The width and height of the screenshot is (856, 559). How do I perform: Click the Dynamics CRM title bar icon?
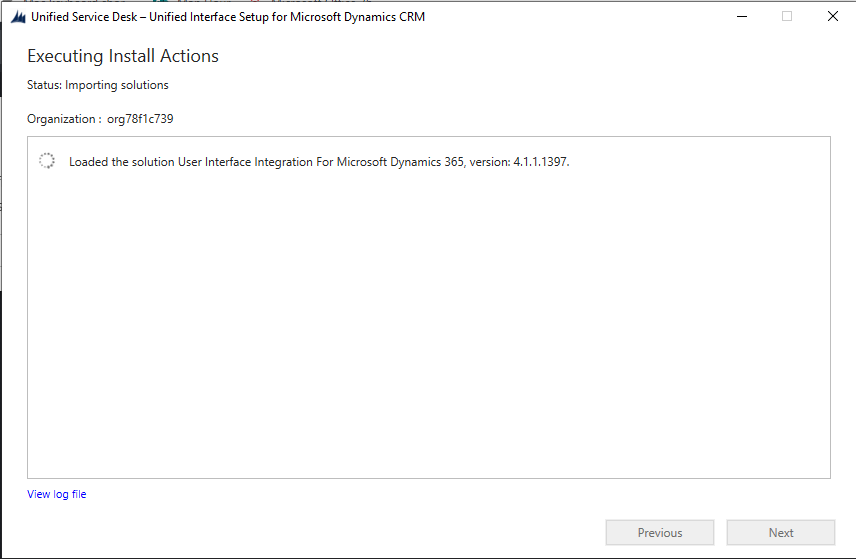click(18, 17)
